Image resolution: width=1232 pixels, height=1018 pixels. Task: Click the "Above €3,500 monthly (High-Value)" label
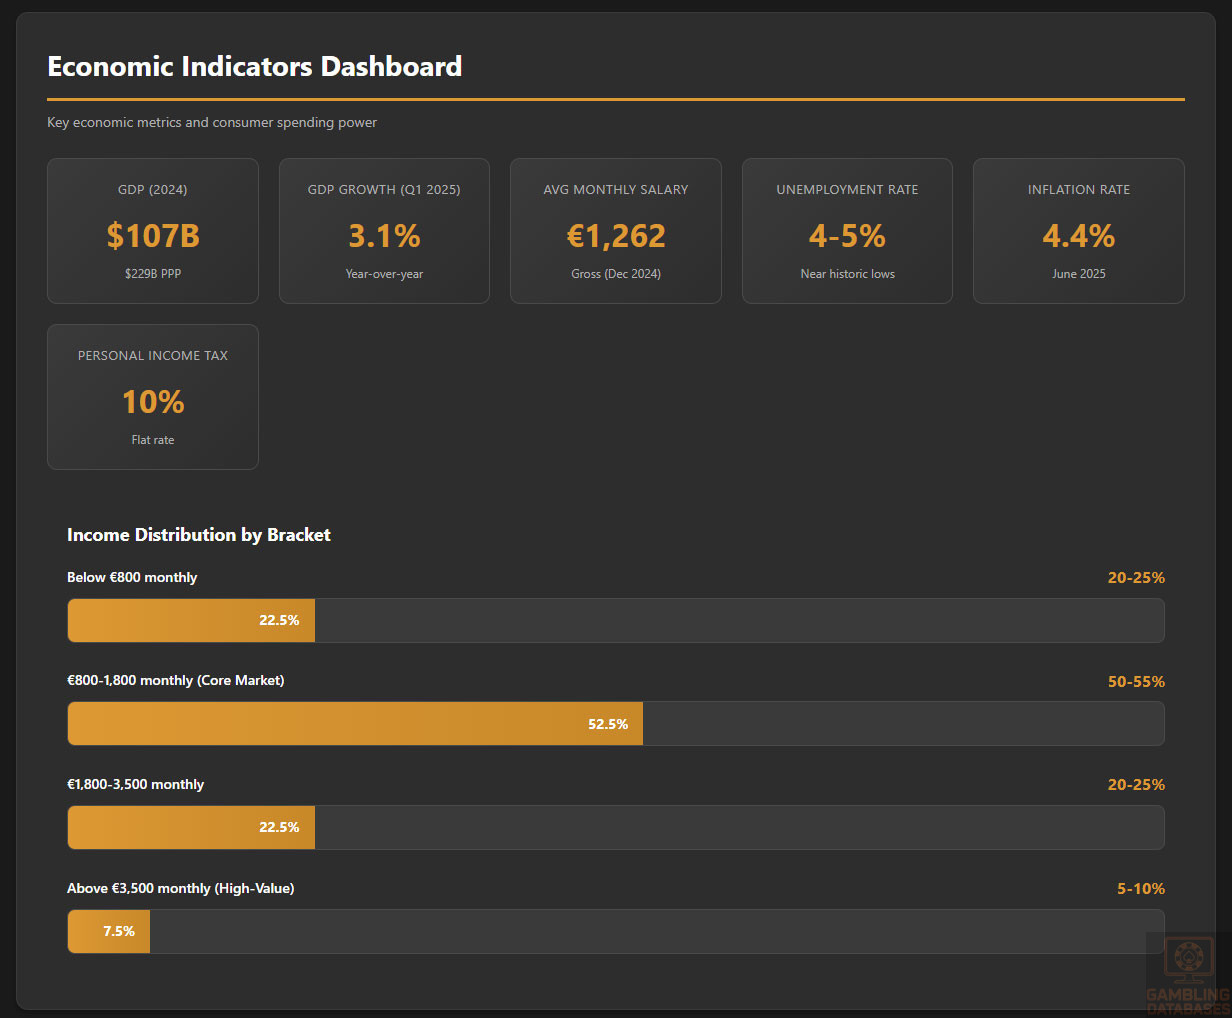click(x=181, y=889)
